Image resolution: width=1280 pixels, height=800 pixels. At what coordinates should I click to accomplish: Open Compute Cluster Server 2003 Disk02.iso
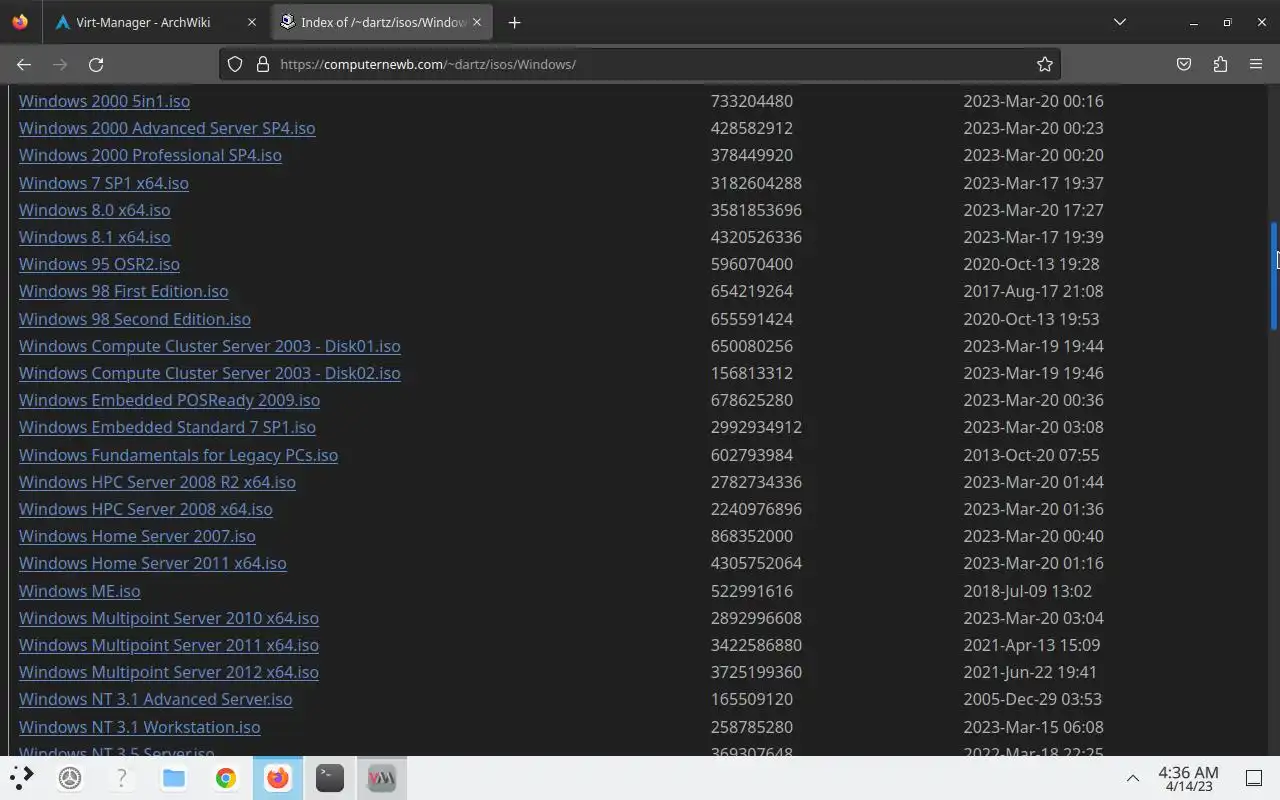(210, 373)
